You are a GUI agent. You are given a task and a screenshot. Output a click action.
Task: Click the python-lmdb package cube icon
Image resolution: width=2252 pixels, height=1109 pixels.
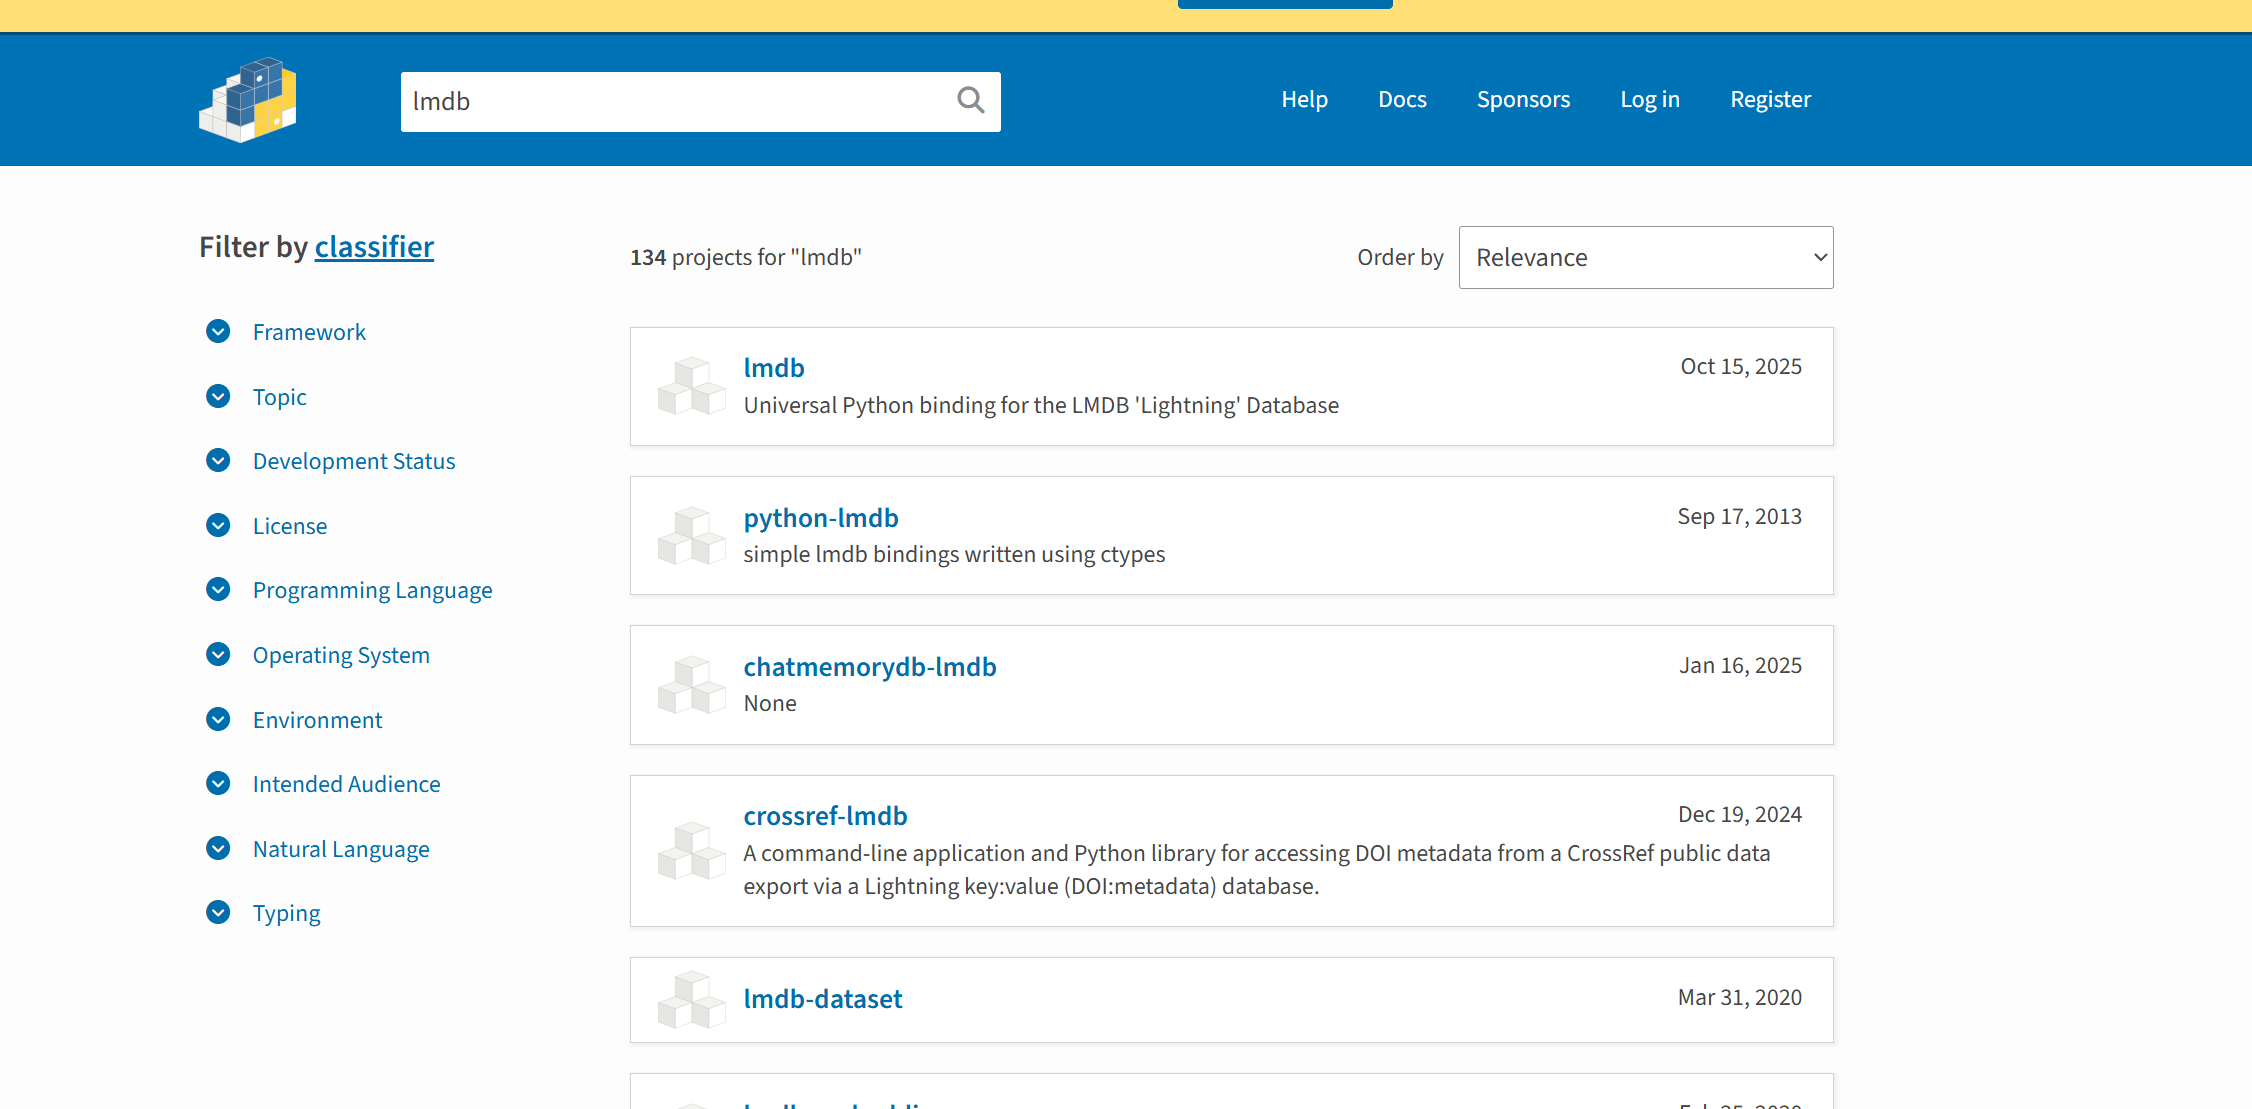point(691,536)
